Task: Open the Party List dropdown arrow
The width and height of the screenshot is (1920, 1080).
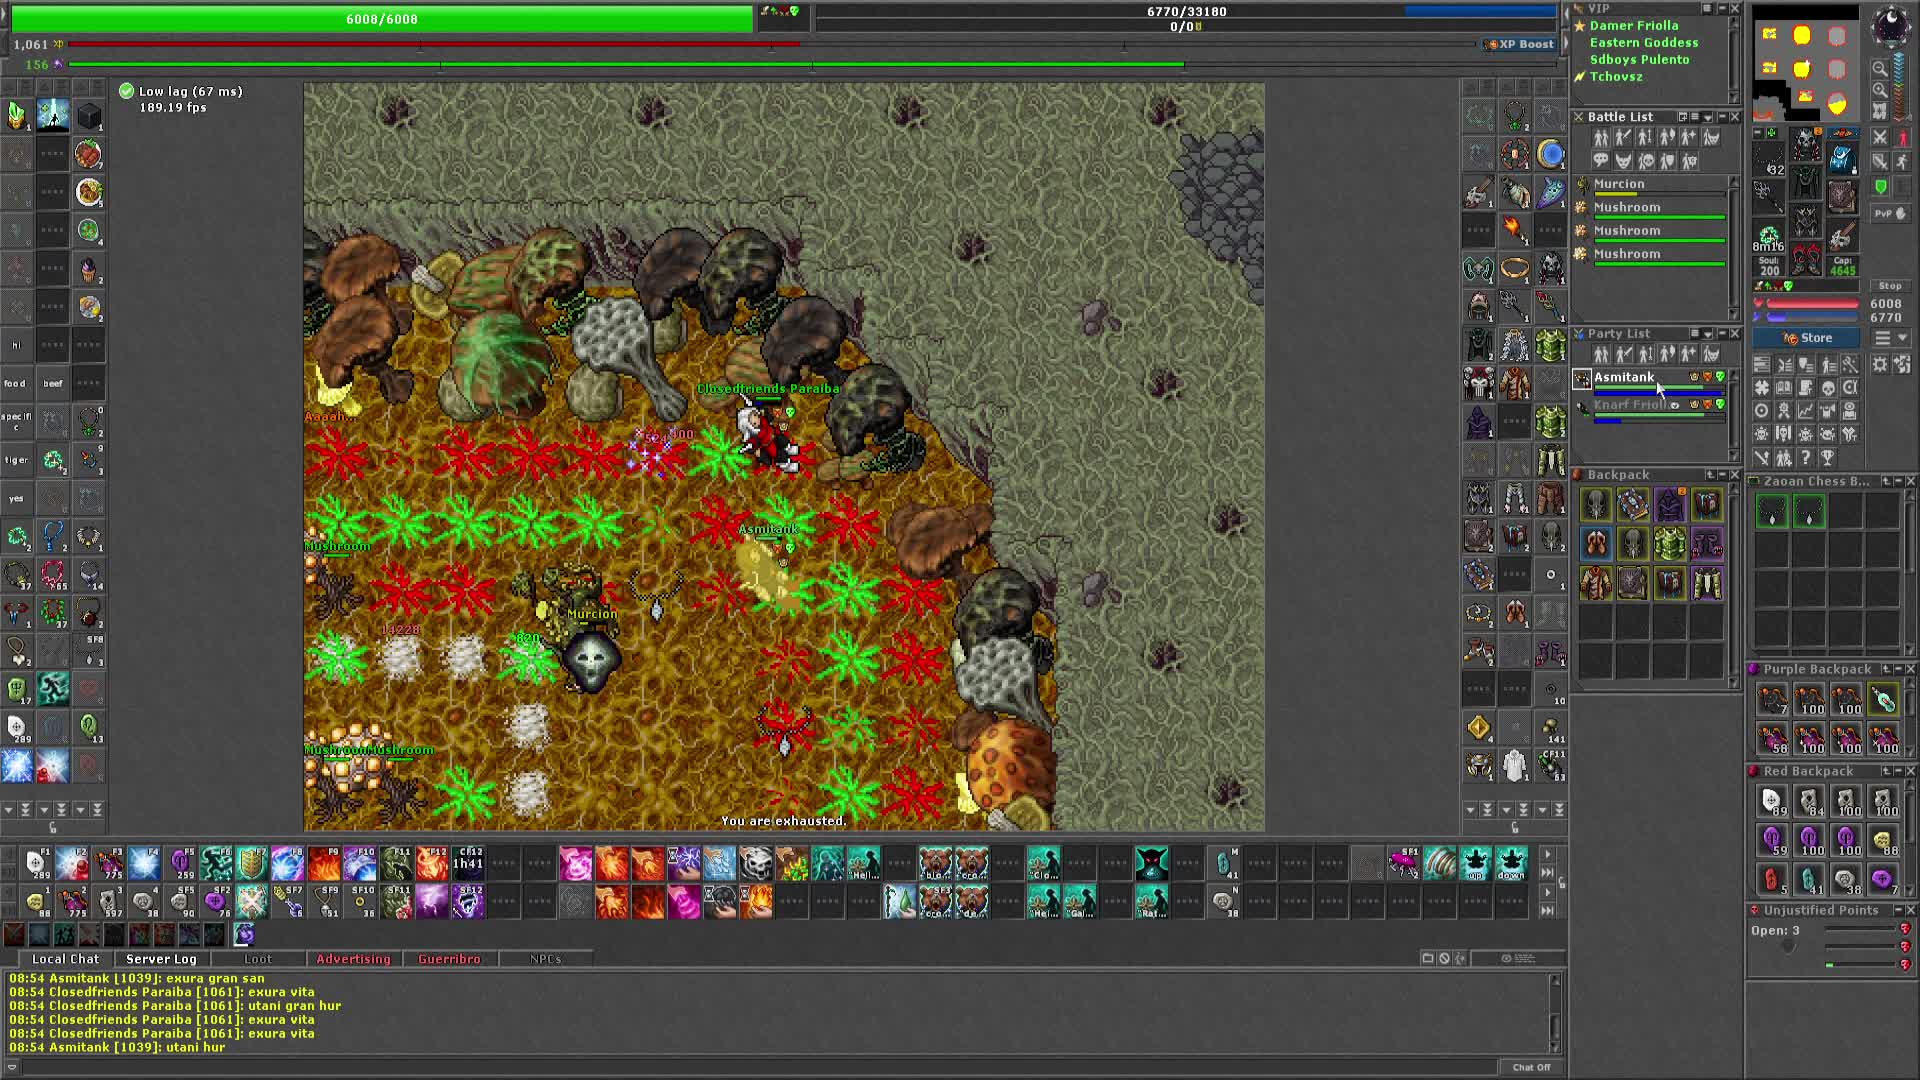Action: (x=1708, y=334)
